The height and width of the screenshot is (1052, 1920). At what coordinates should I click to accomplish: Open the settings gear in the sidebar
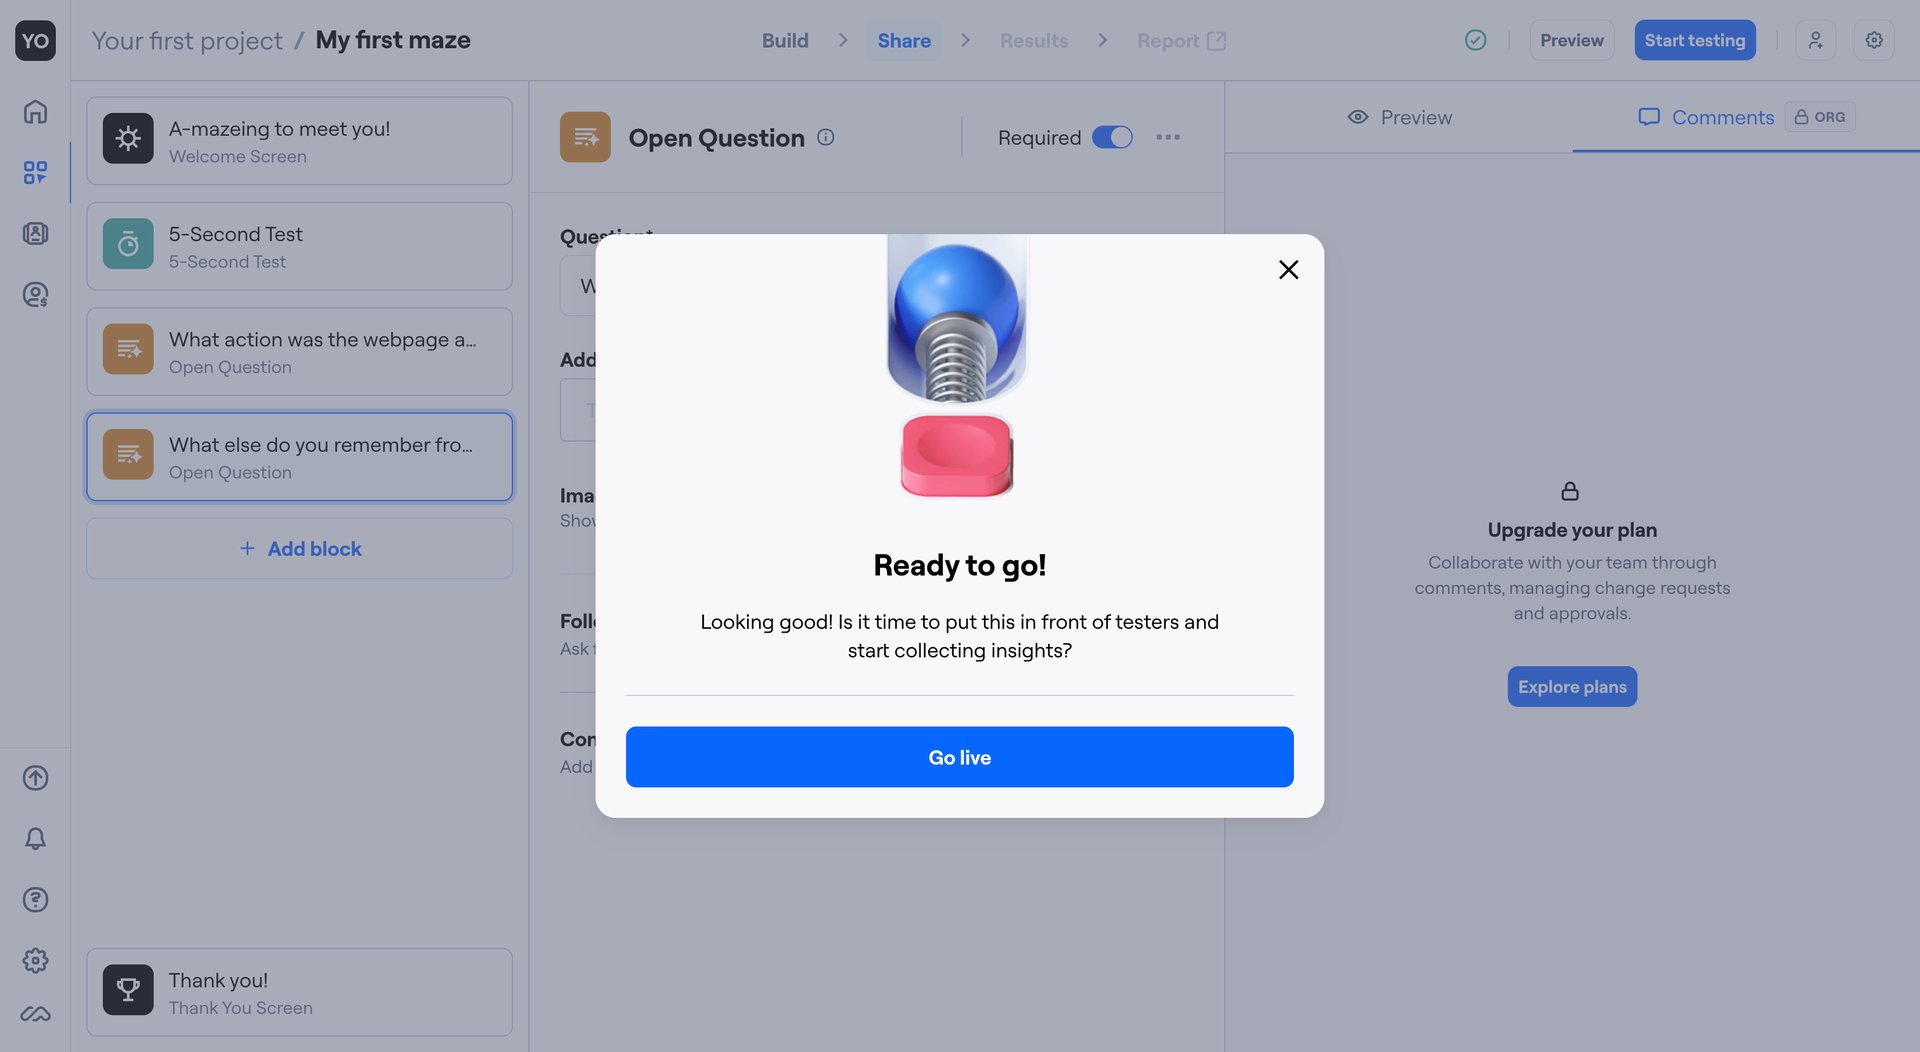pyautogui.click(x=35, y=961)
